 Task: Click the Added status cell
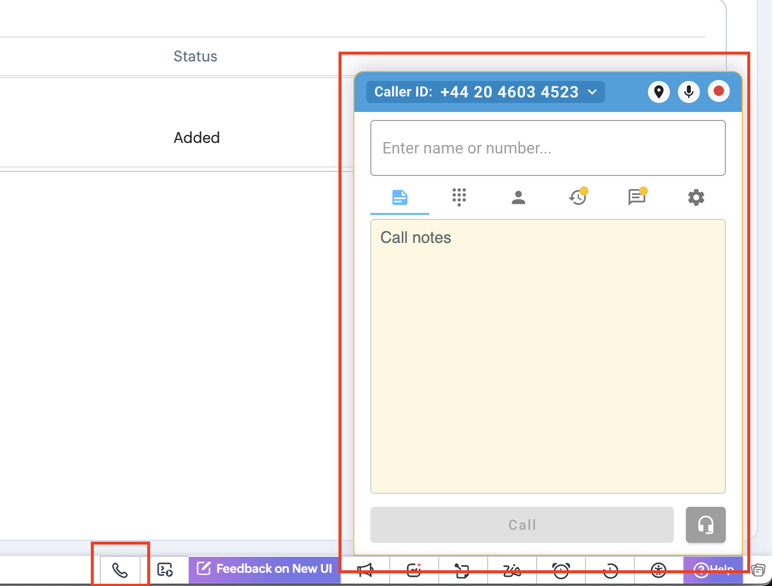tap(197, 138)
